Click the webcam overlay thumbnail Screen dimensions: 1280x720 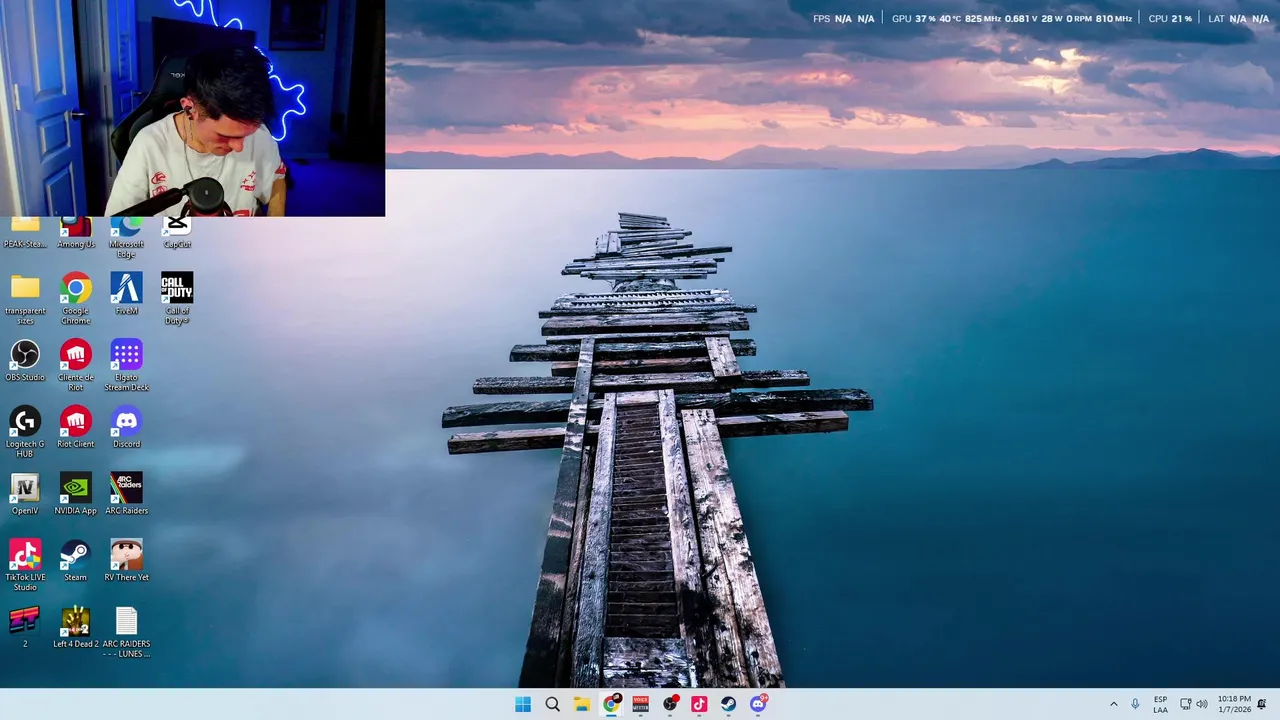pos(192,108)
